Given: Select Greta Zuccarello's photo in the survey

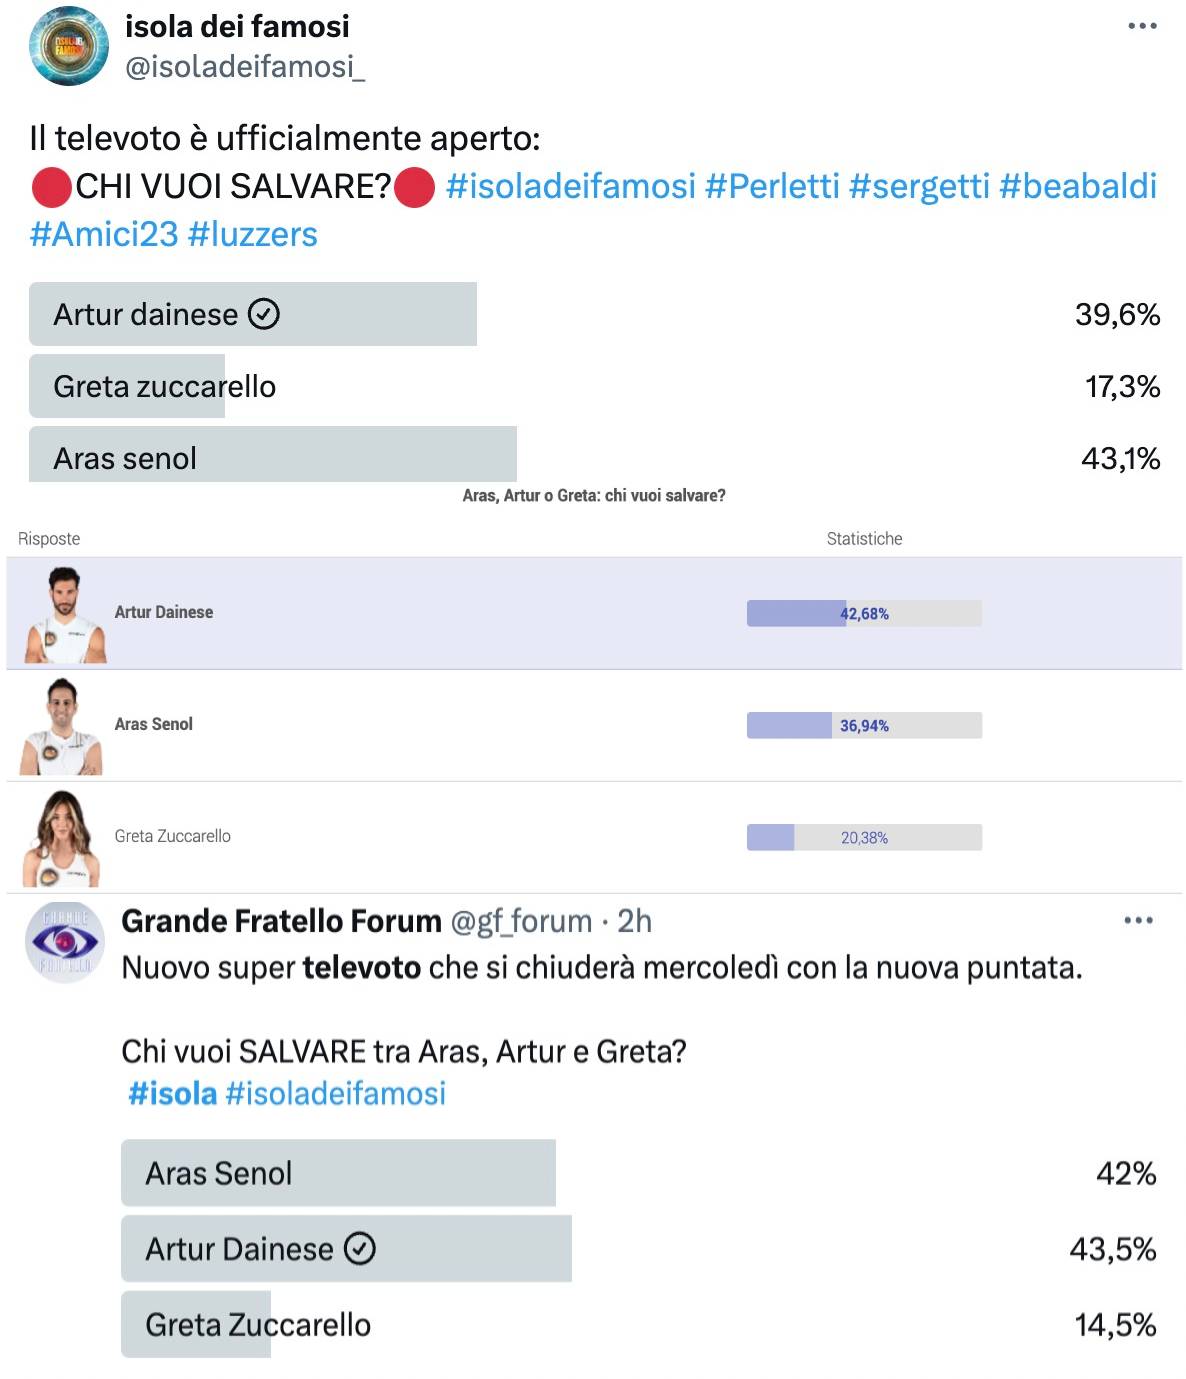Looking at the screenshot, I should pyautogui.click(x=62, y=839).
